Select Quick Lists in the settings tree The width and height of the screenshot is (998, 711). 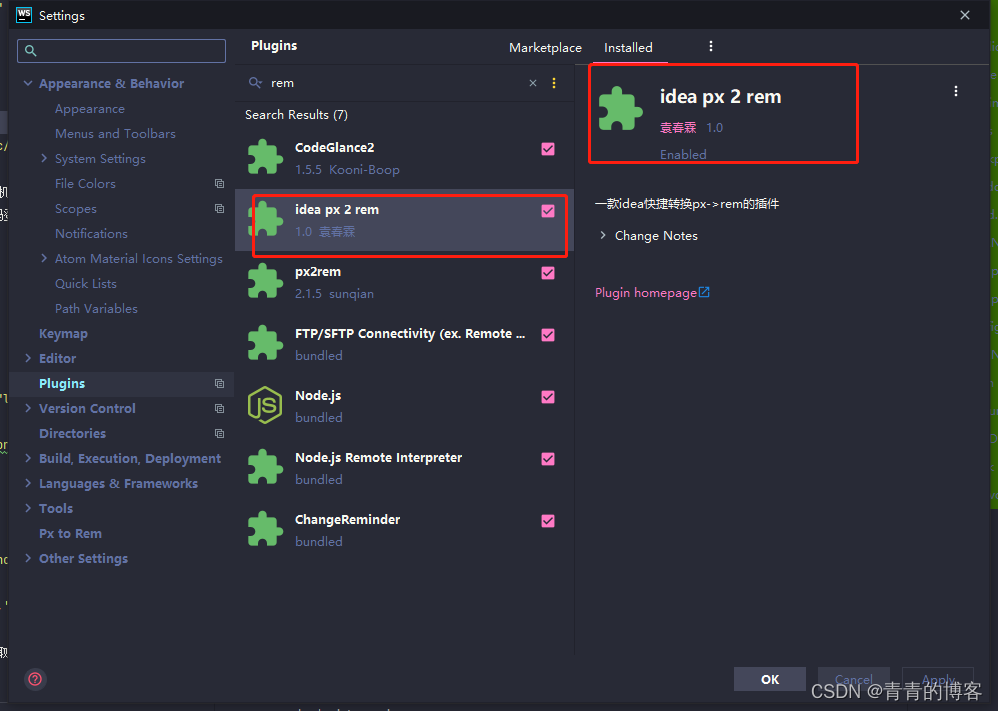point(86,284)
